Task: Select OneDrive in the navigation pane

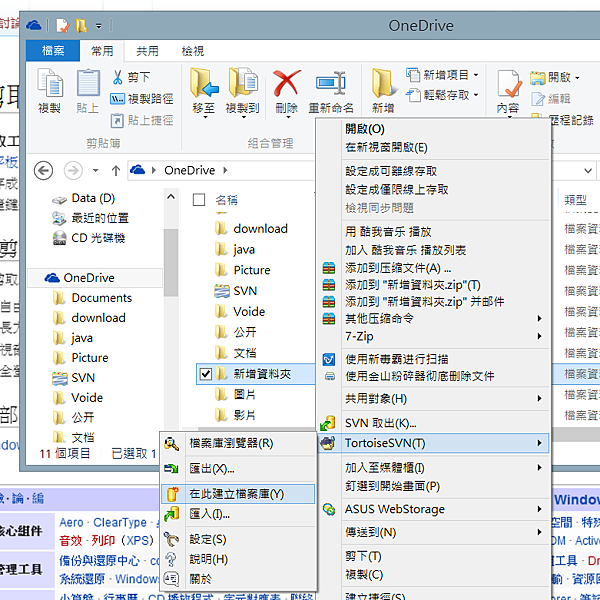Action: (95, 278)
